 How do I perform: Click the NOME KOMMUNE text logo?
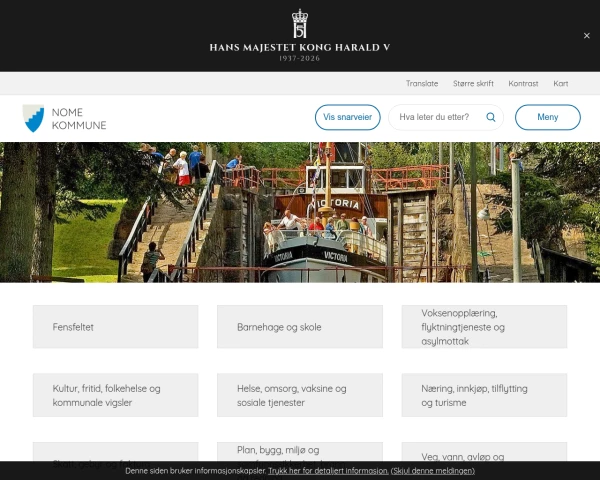pos(79,119)
